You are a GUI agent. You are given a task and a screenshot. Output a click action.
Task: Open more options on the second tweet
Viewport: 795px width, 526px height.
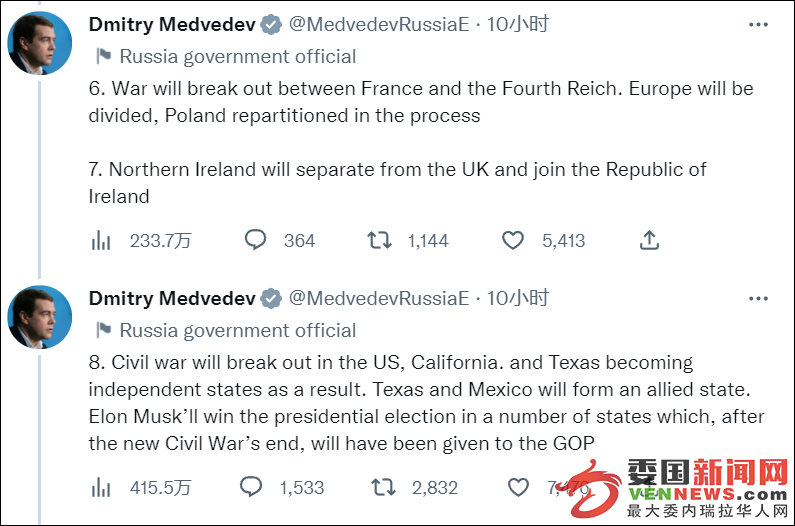click(758, 298)
